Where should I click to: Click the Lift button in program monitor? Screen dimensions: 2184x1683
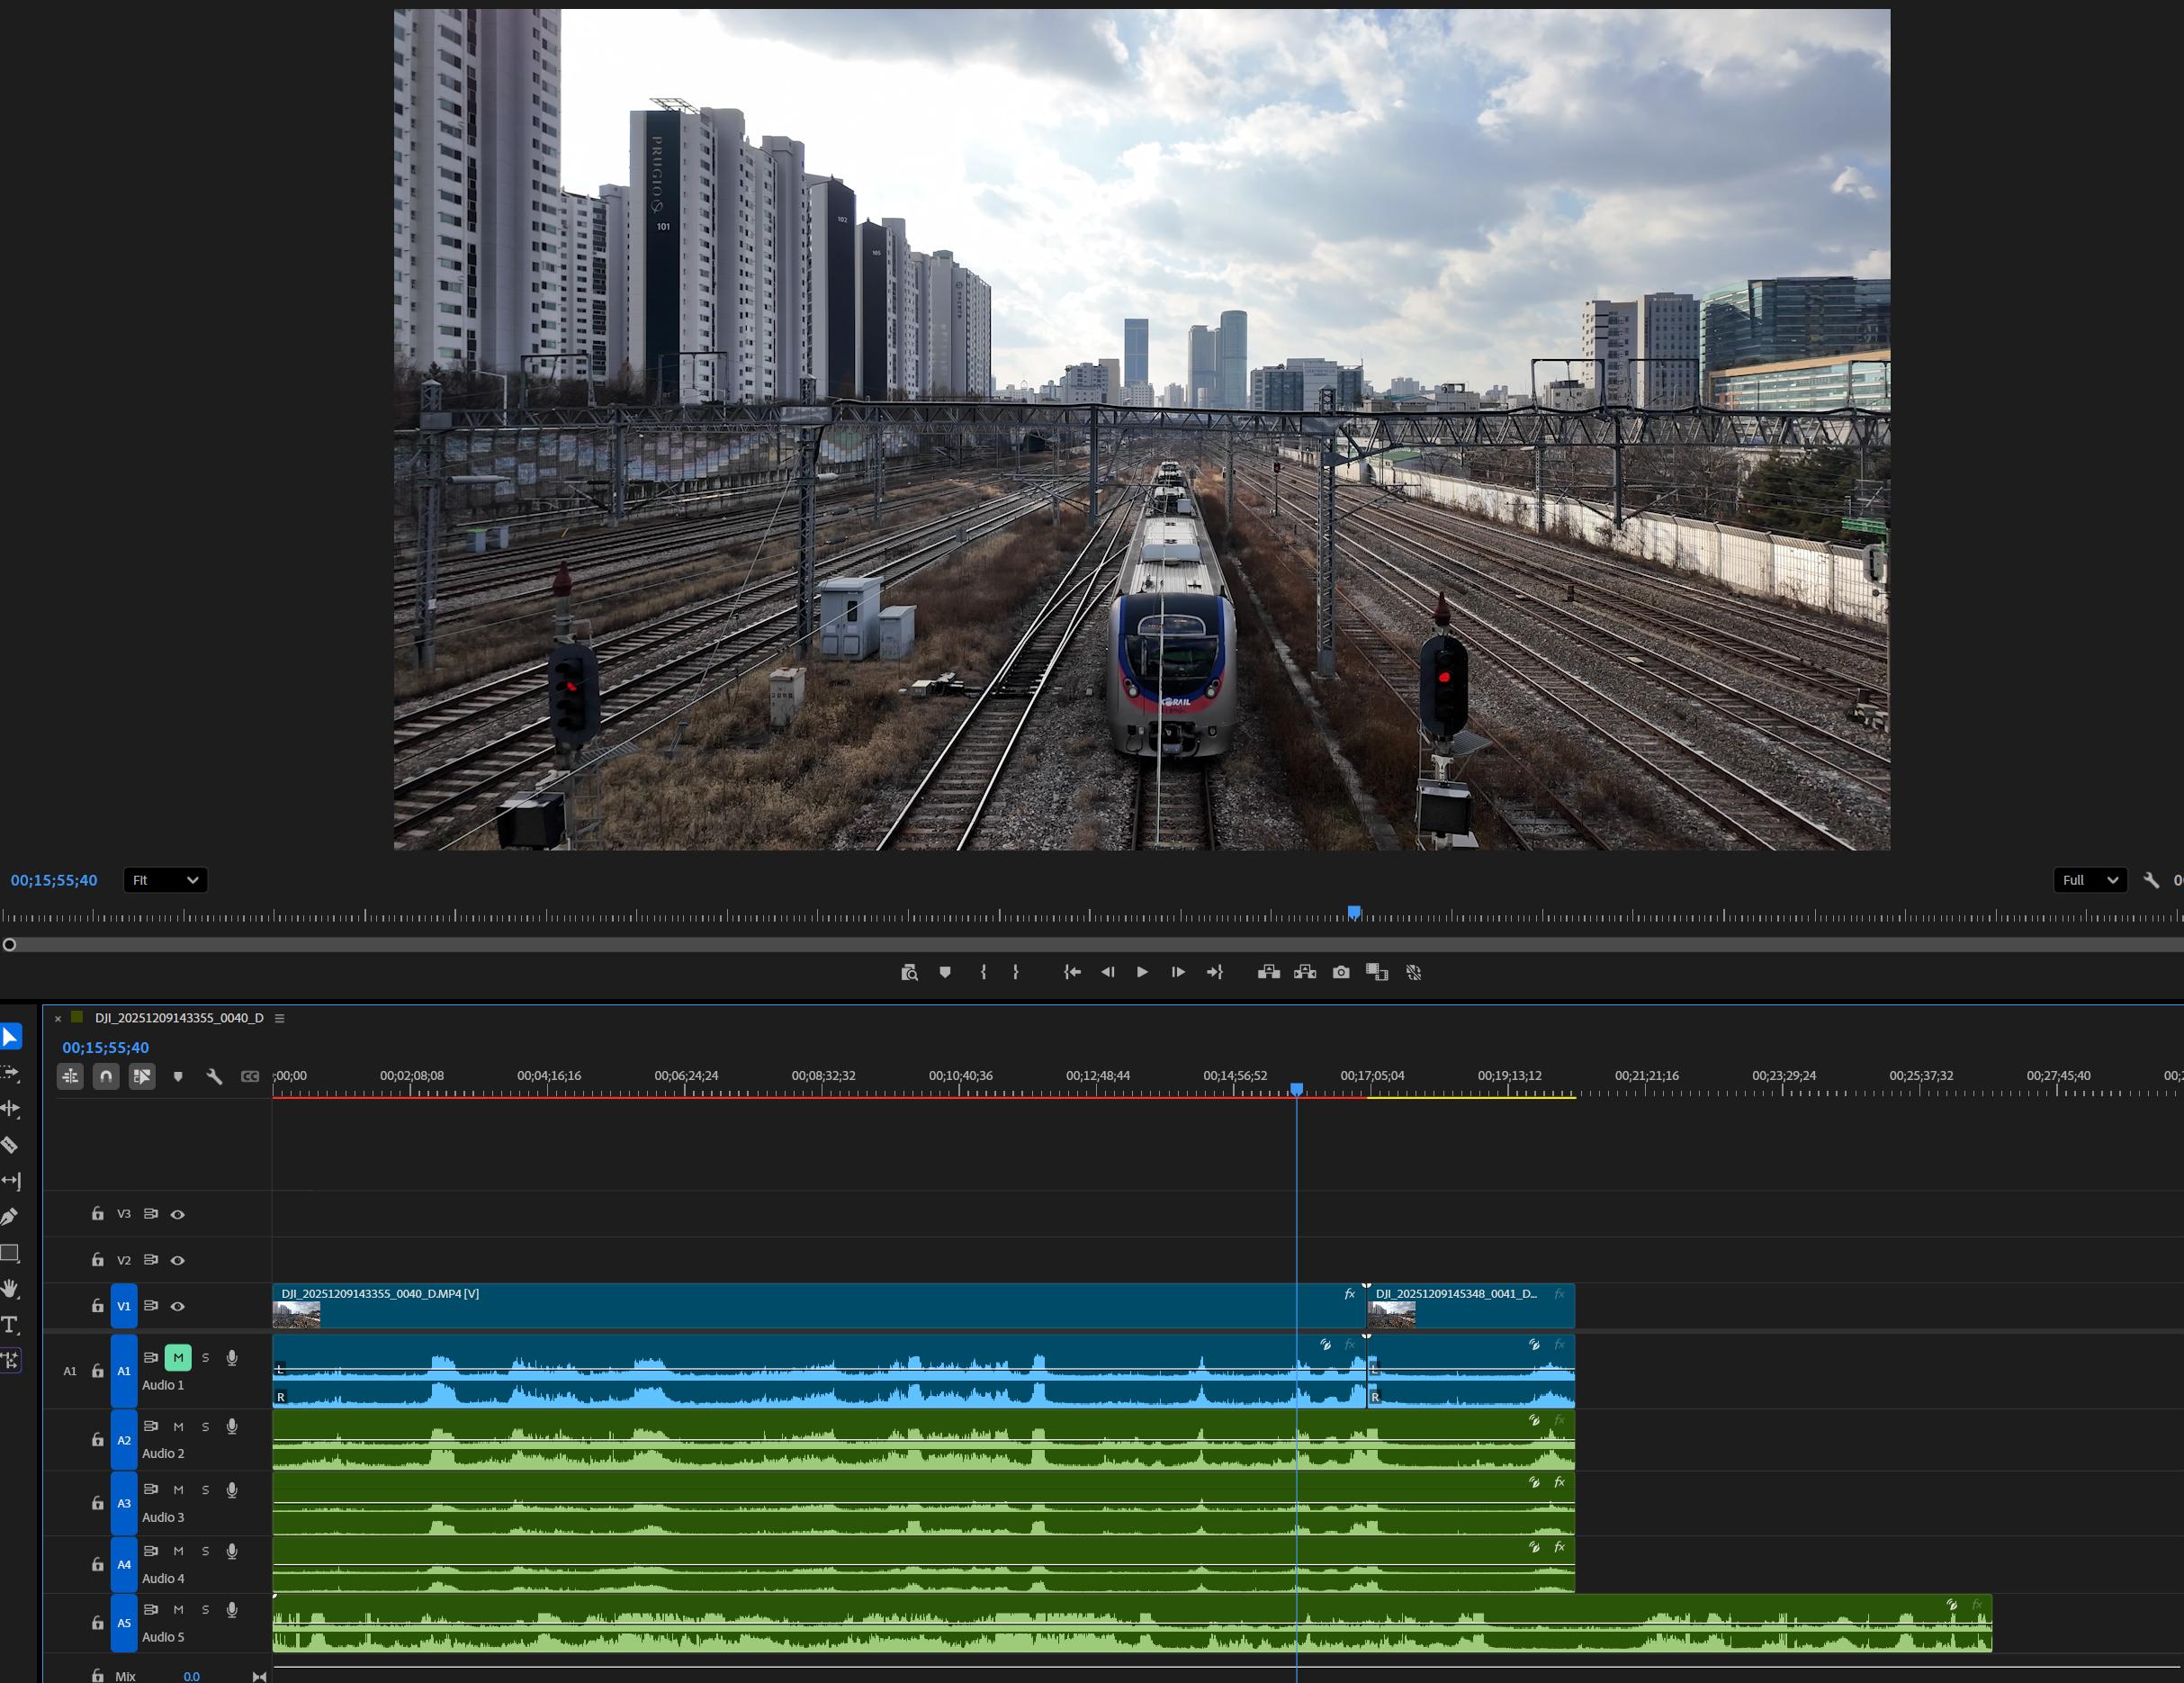(x=1268, y=972)
